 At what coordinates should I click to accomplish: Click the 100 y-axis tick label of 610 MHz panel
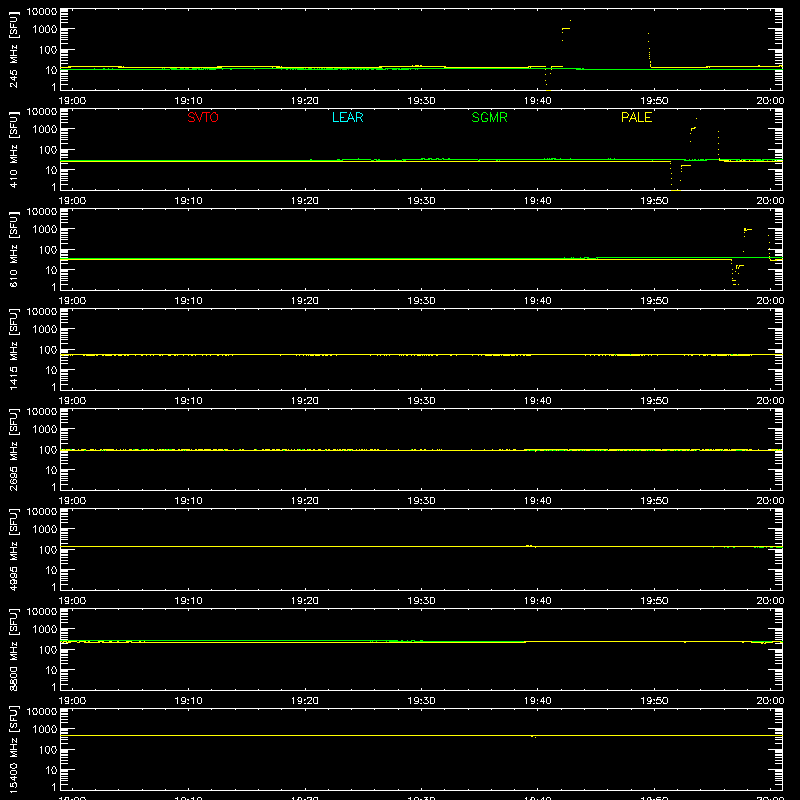pos(48,250)
